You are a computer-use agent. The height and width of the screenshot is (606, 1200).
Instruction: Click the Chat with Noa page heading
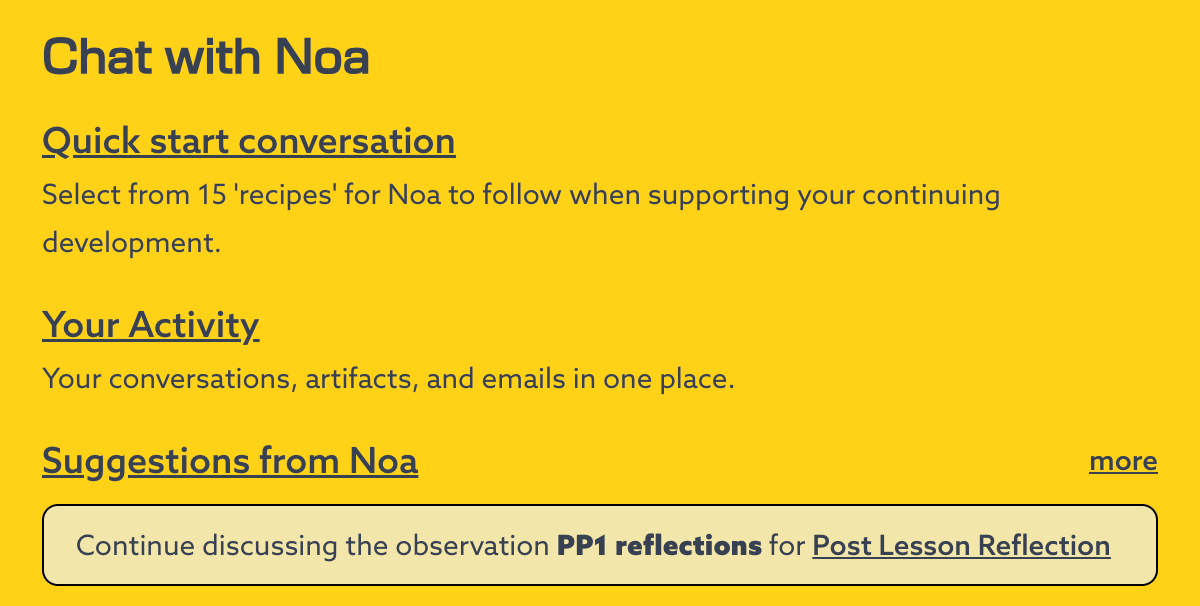[x=206, y=57]
